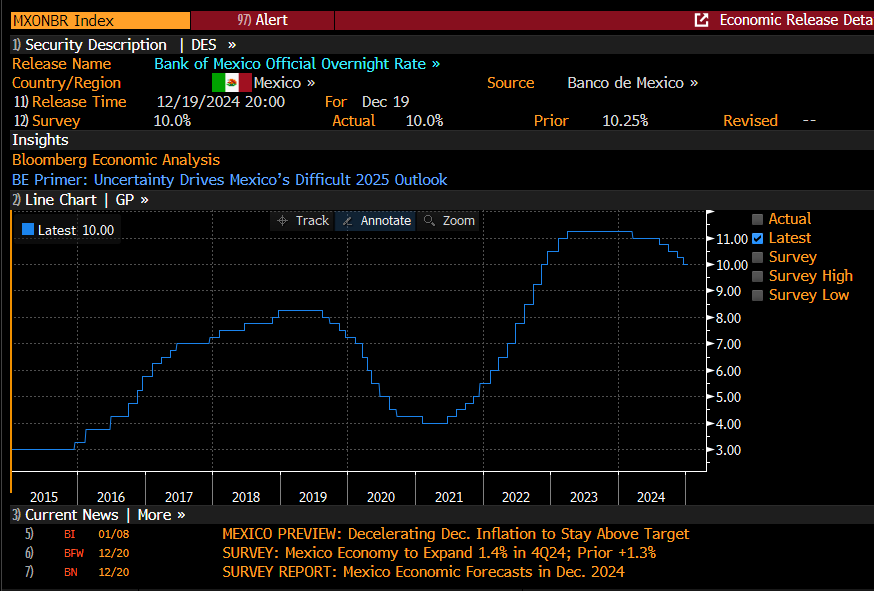The image size is (874, 591).
Task: Open the Banco de Mexico source link
Action: click(633, 83)
